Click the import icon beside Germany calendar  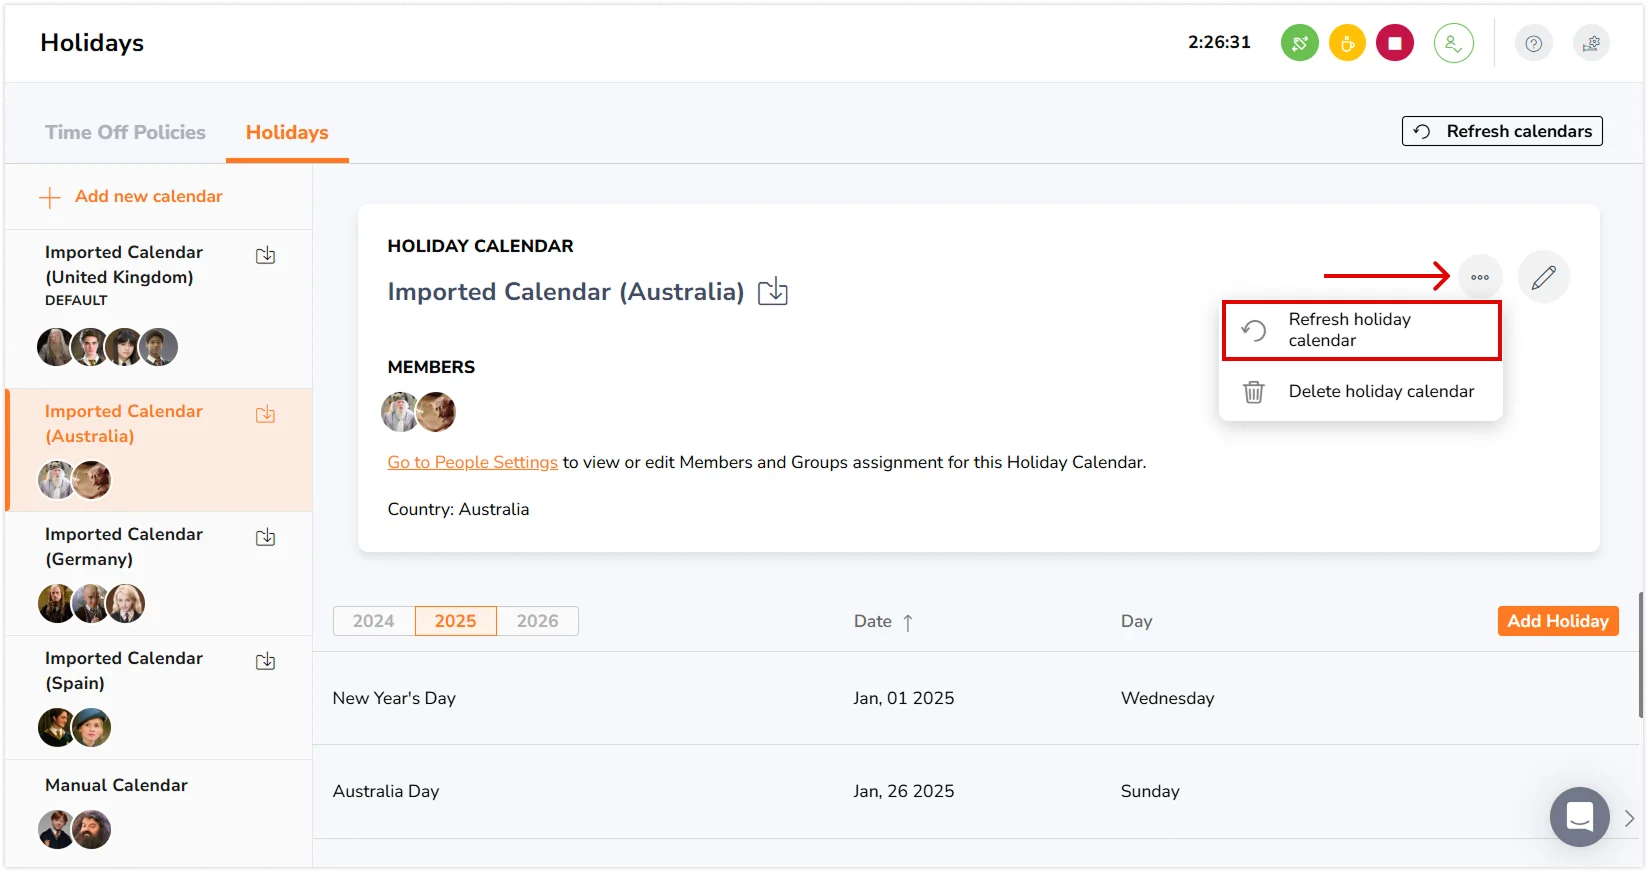[x=265, y=538]
